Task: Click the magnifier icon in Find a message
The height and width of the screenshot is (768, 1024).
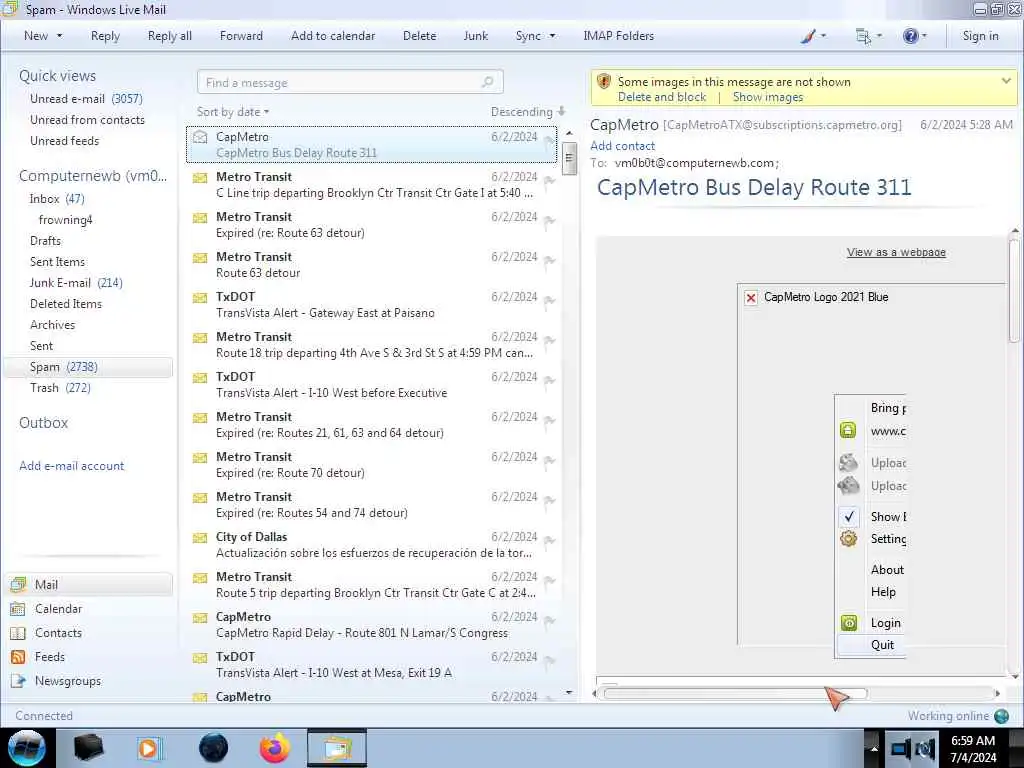Action: (x=487, y=82)
